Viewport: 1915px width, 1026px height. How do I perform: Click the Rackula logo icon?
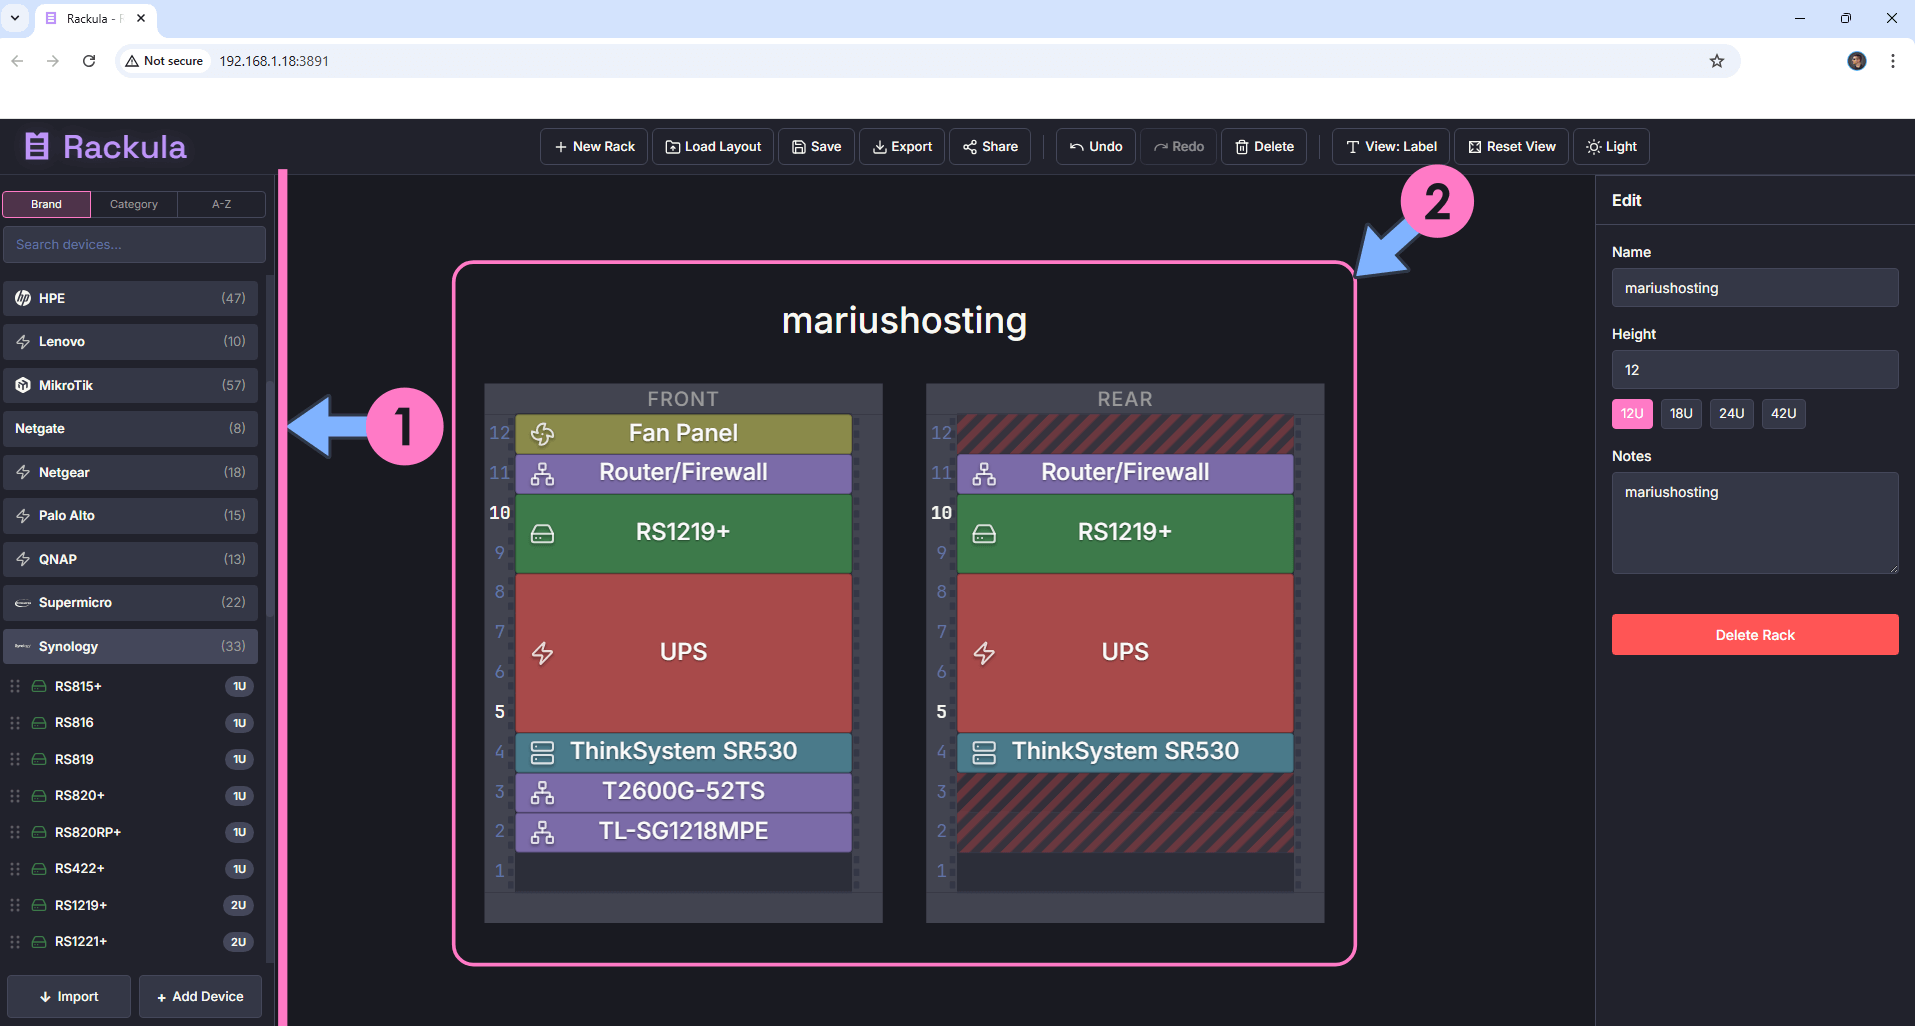[x=37, y=147]
